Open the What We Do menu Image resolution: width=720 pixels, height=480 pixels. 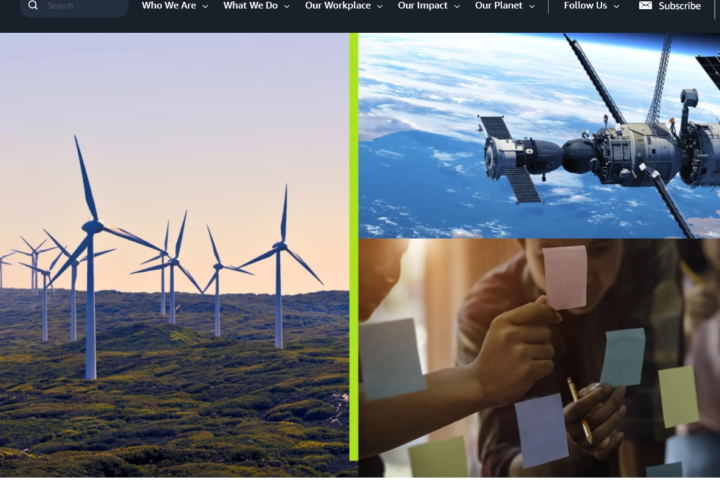tap(250, 6)
